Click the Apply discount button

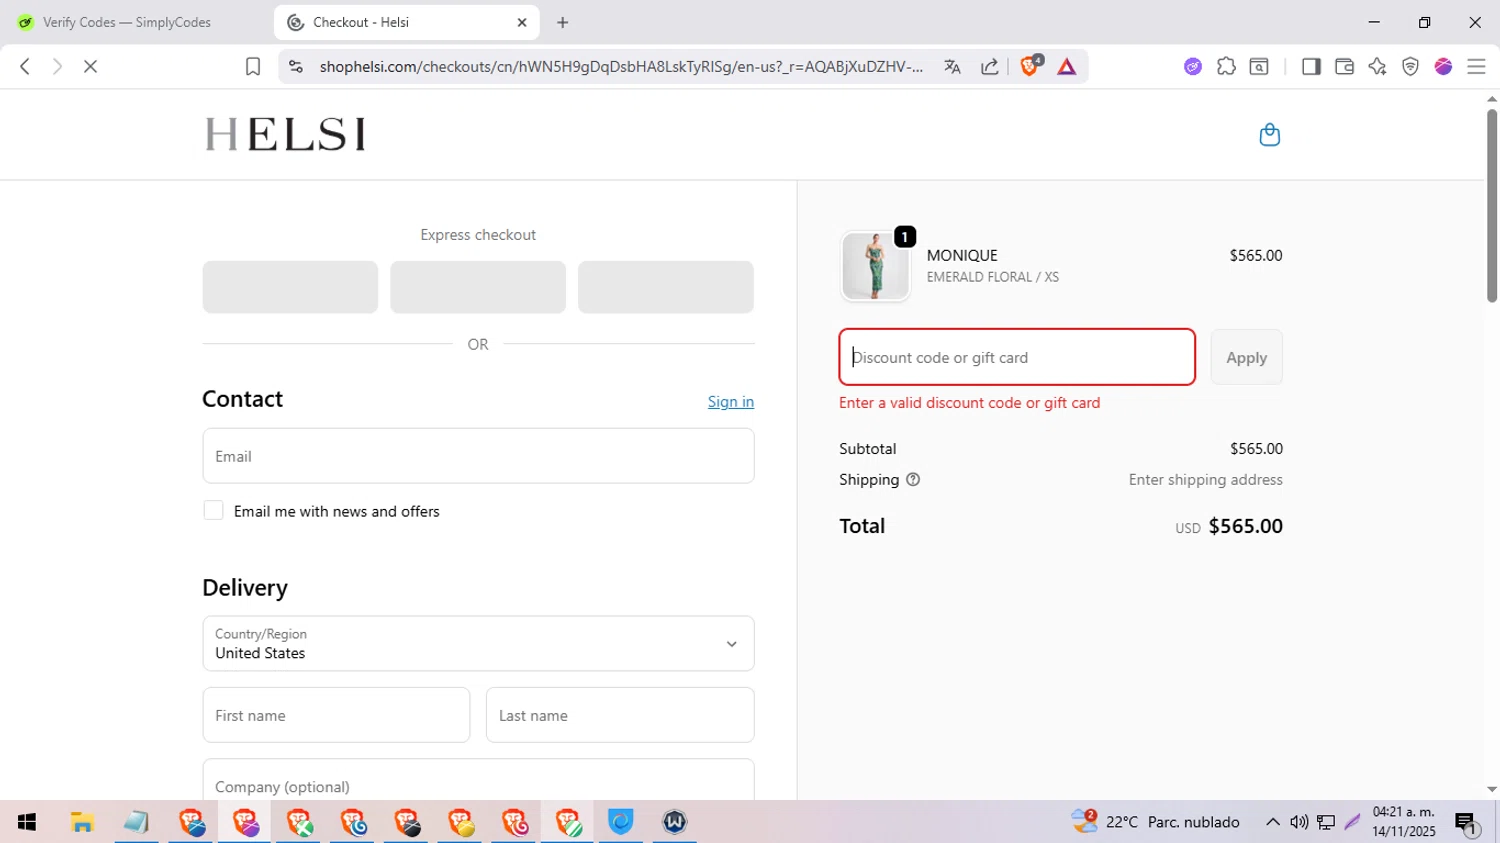pos(1246,357)
